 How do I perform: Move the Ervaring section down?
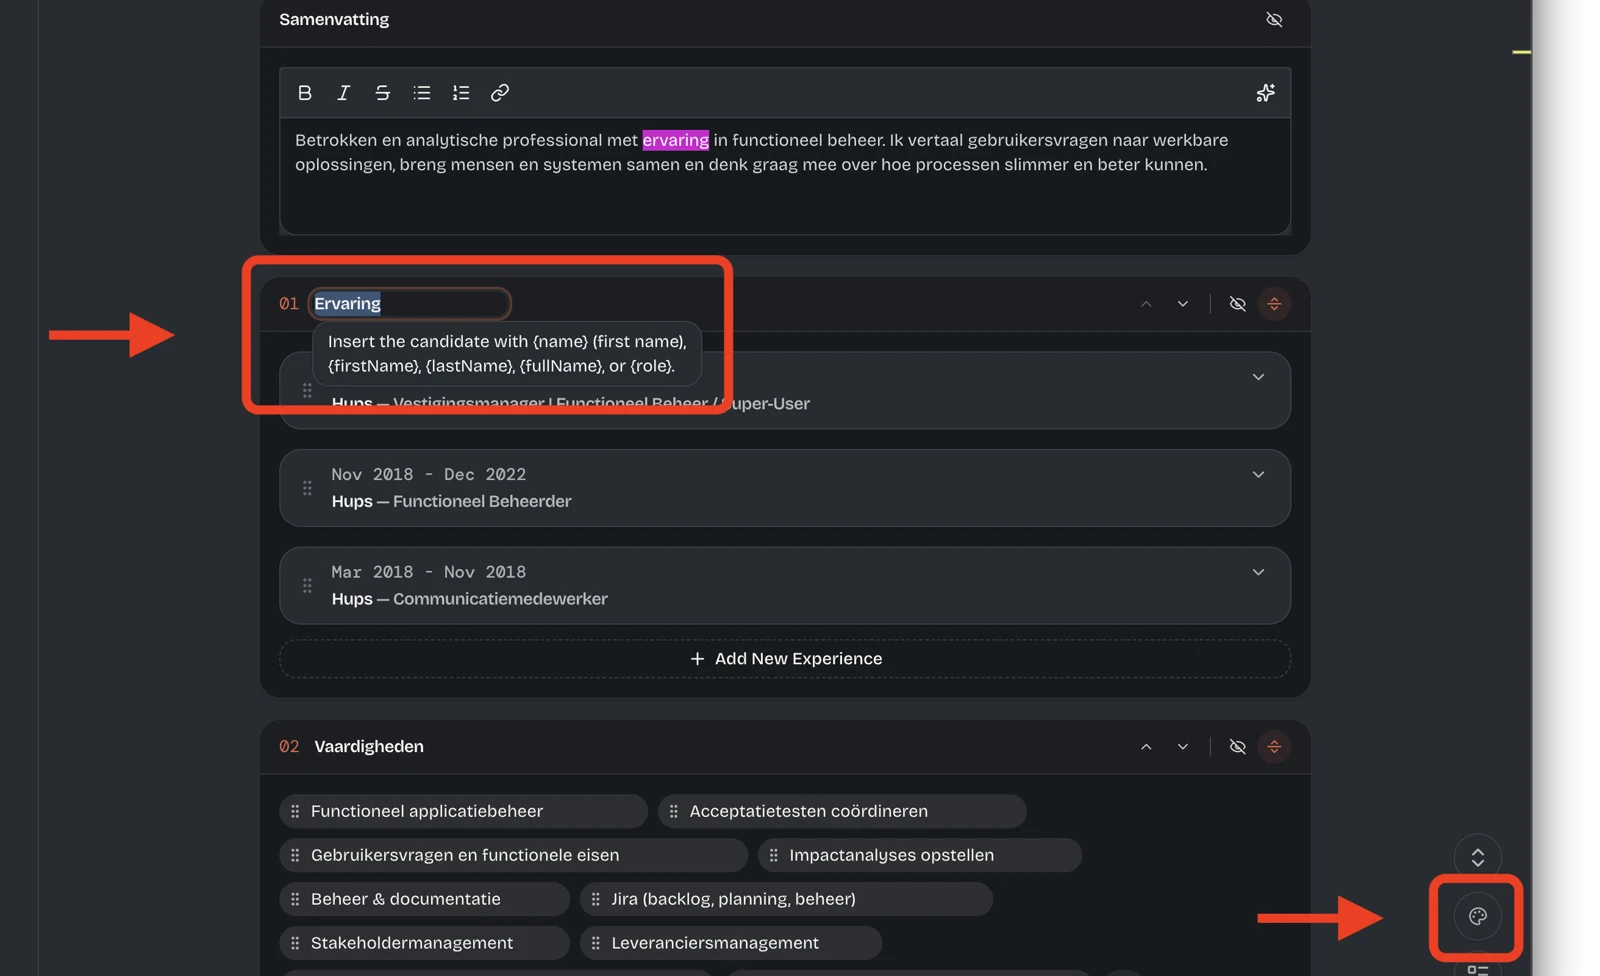click(1183, 304)
